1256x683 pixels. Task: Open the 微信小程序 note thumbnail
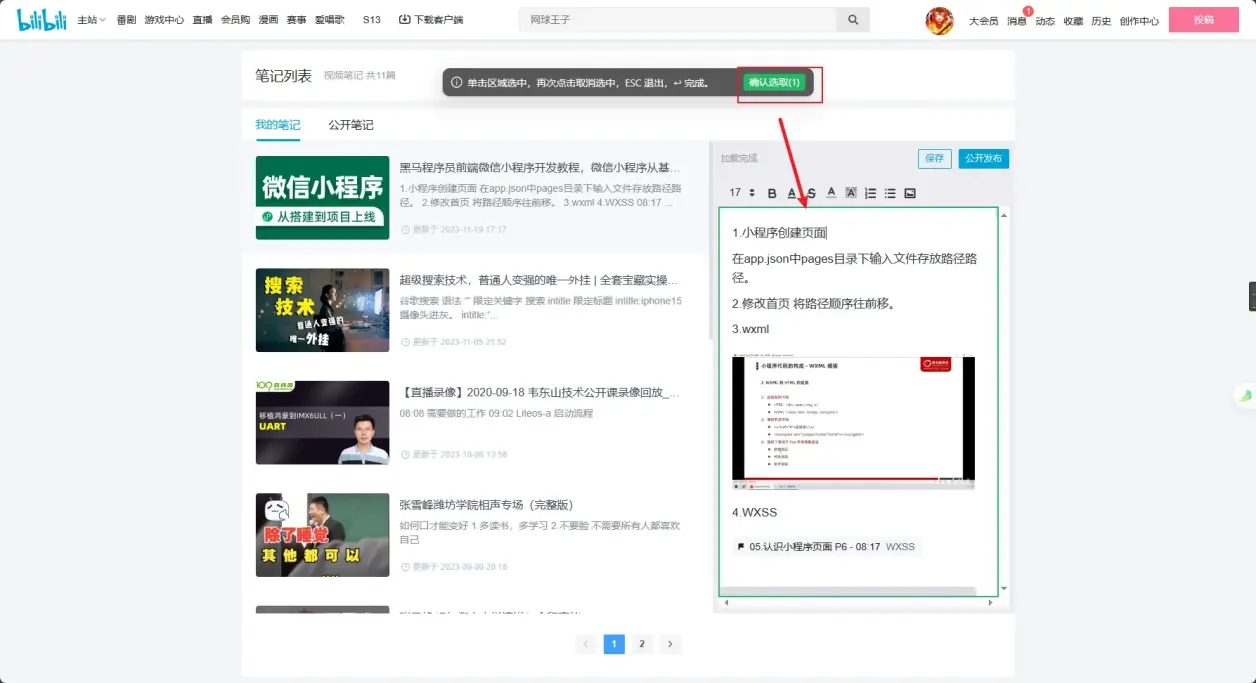tap(322, 197)
